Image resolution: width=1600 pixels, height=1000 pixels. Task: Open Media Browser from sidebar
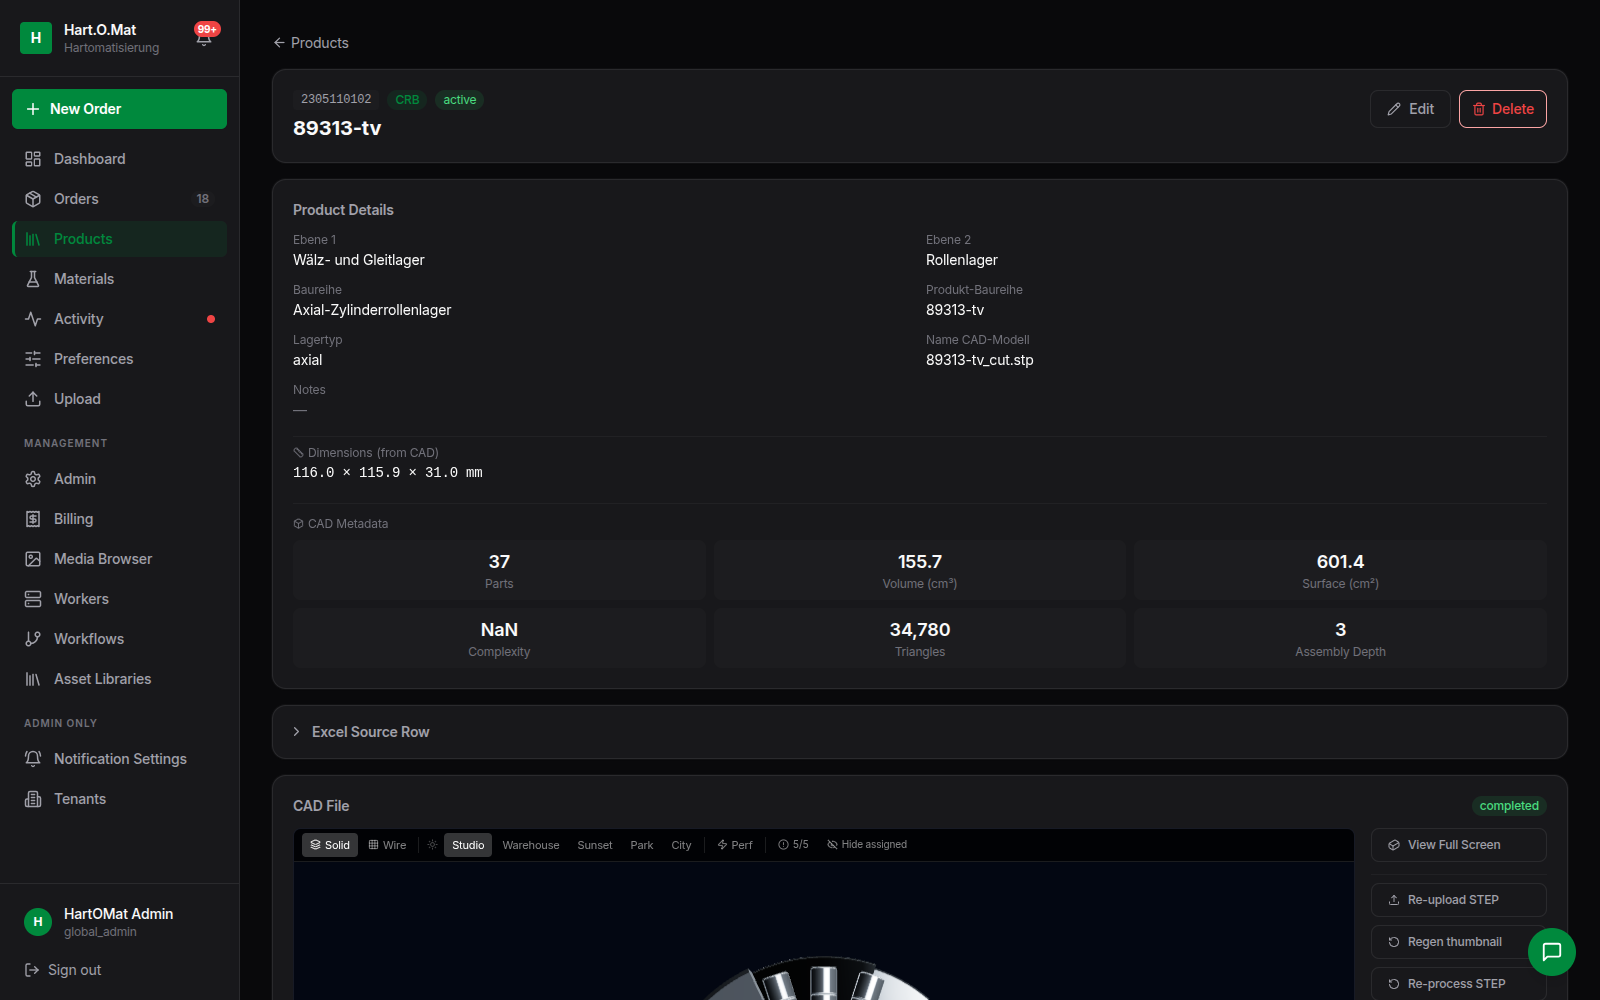[x=119, y=559]
